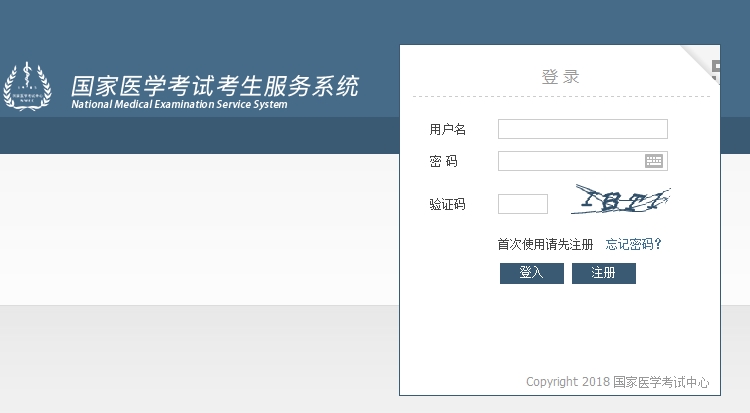Open the 忘记密码? forgot password link
Screen dimensions: 750x413
[x=634, y=244]
